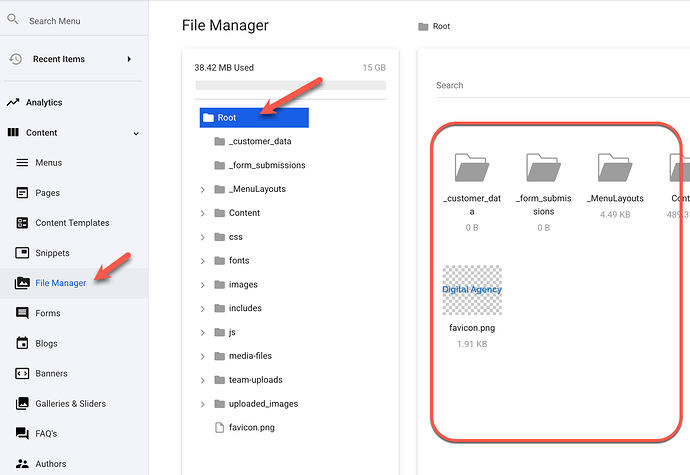Click the Menus hamburger icon
Screen dimensions: 690x475
pos(22,162)
